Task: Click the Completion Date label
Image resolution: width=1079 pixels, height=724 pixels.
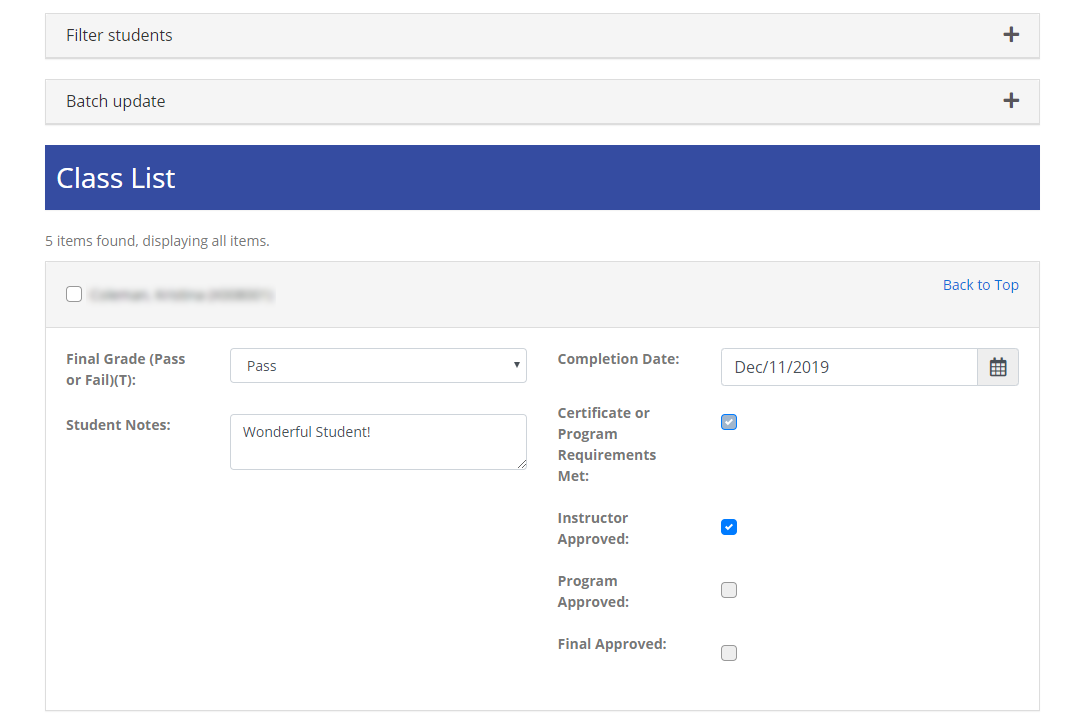Action: coord(618,359)
